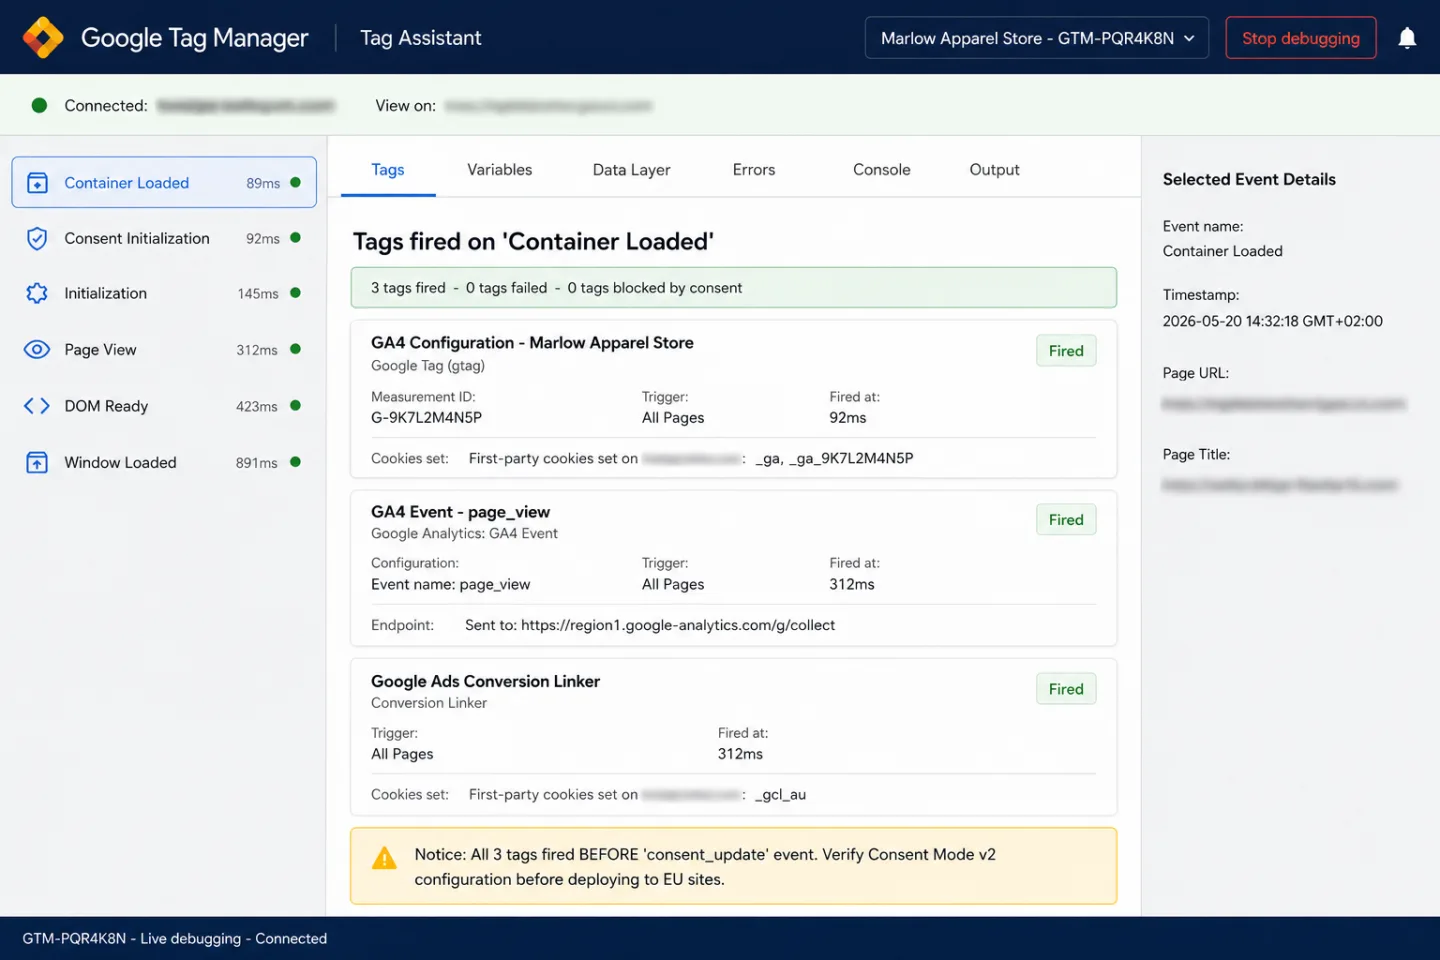Click the blurred Page Title value
Viewport: 1440px width, 960px height.
tap(1280, 485)
